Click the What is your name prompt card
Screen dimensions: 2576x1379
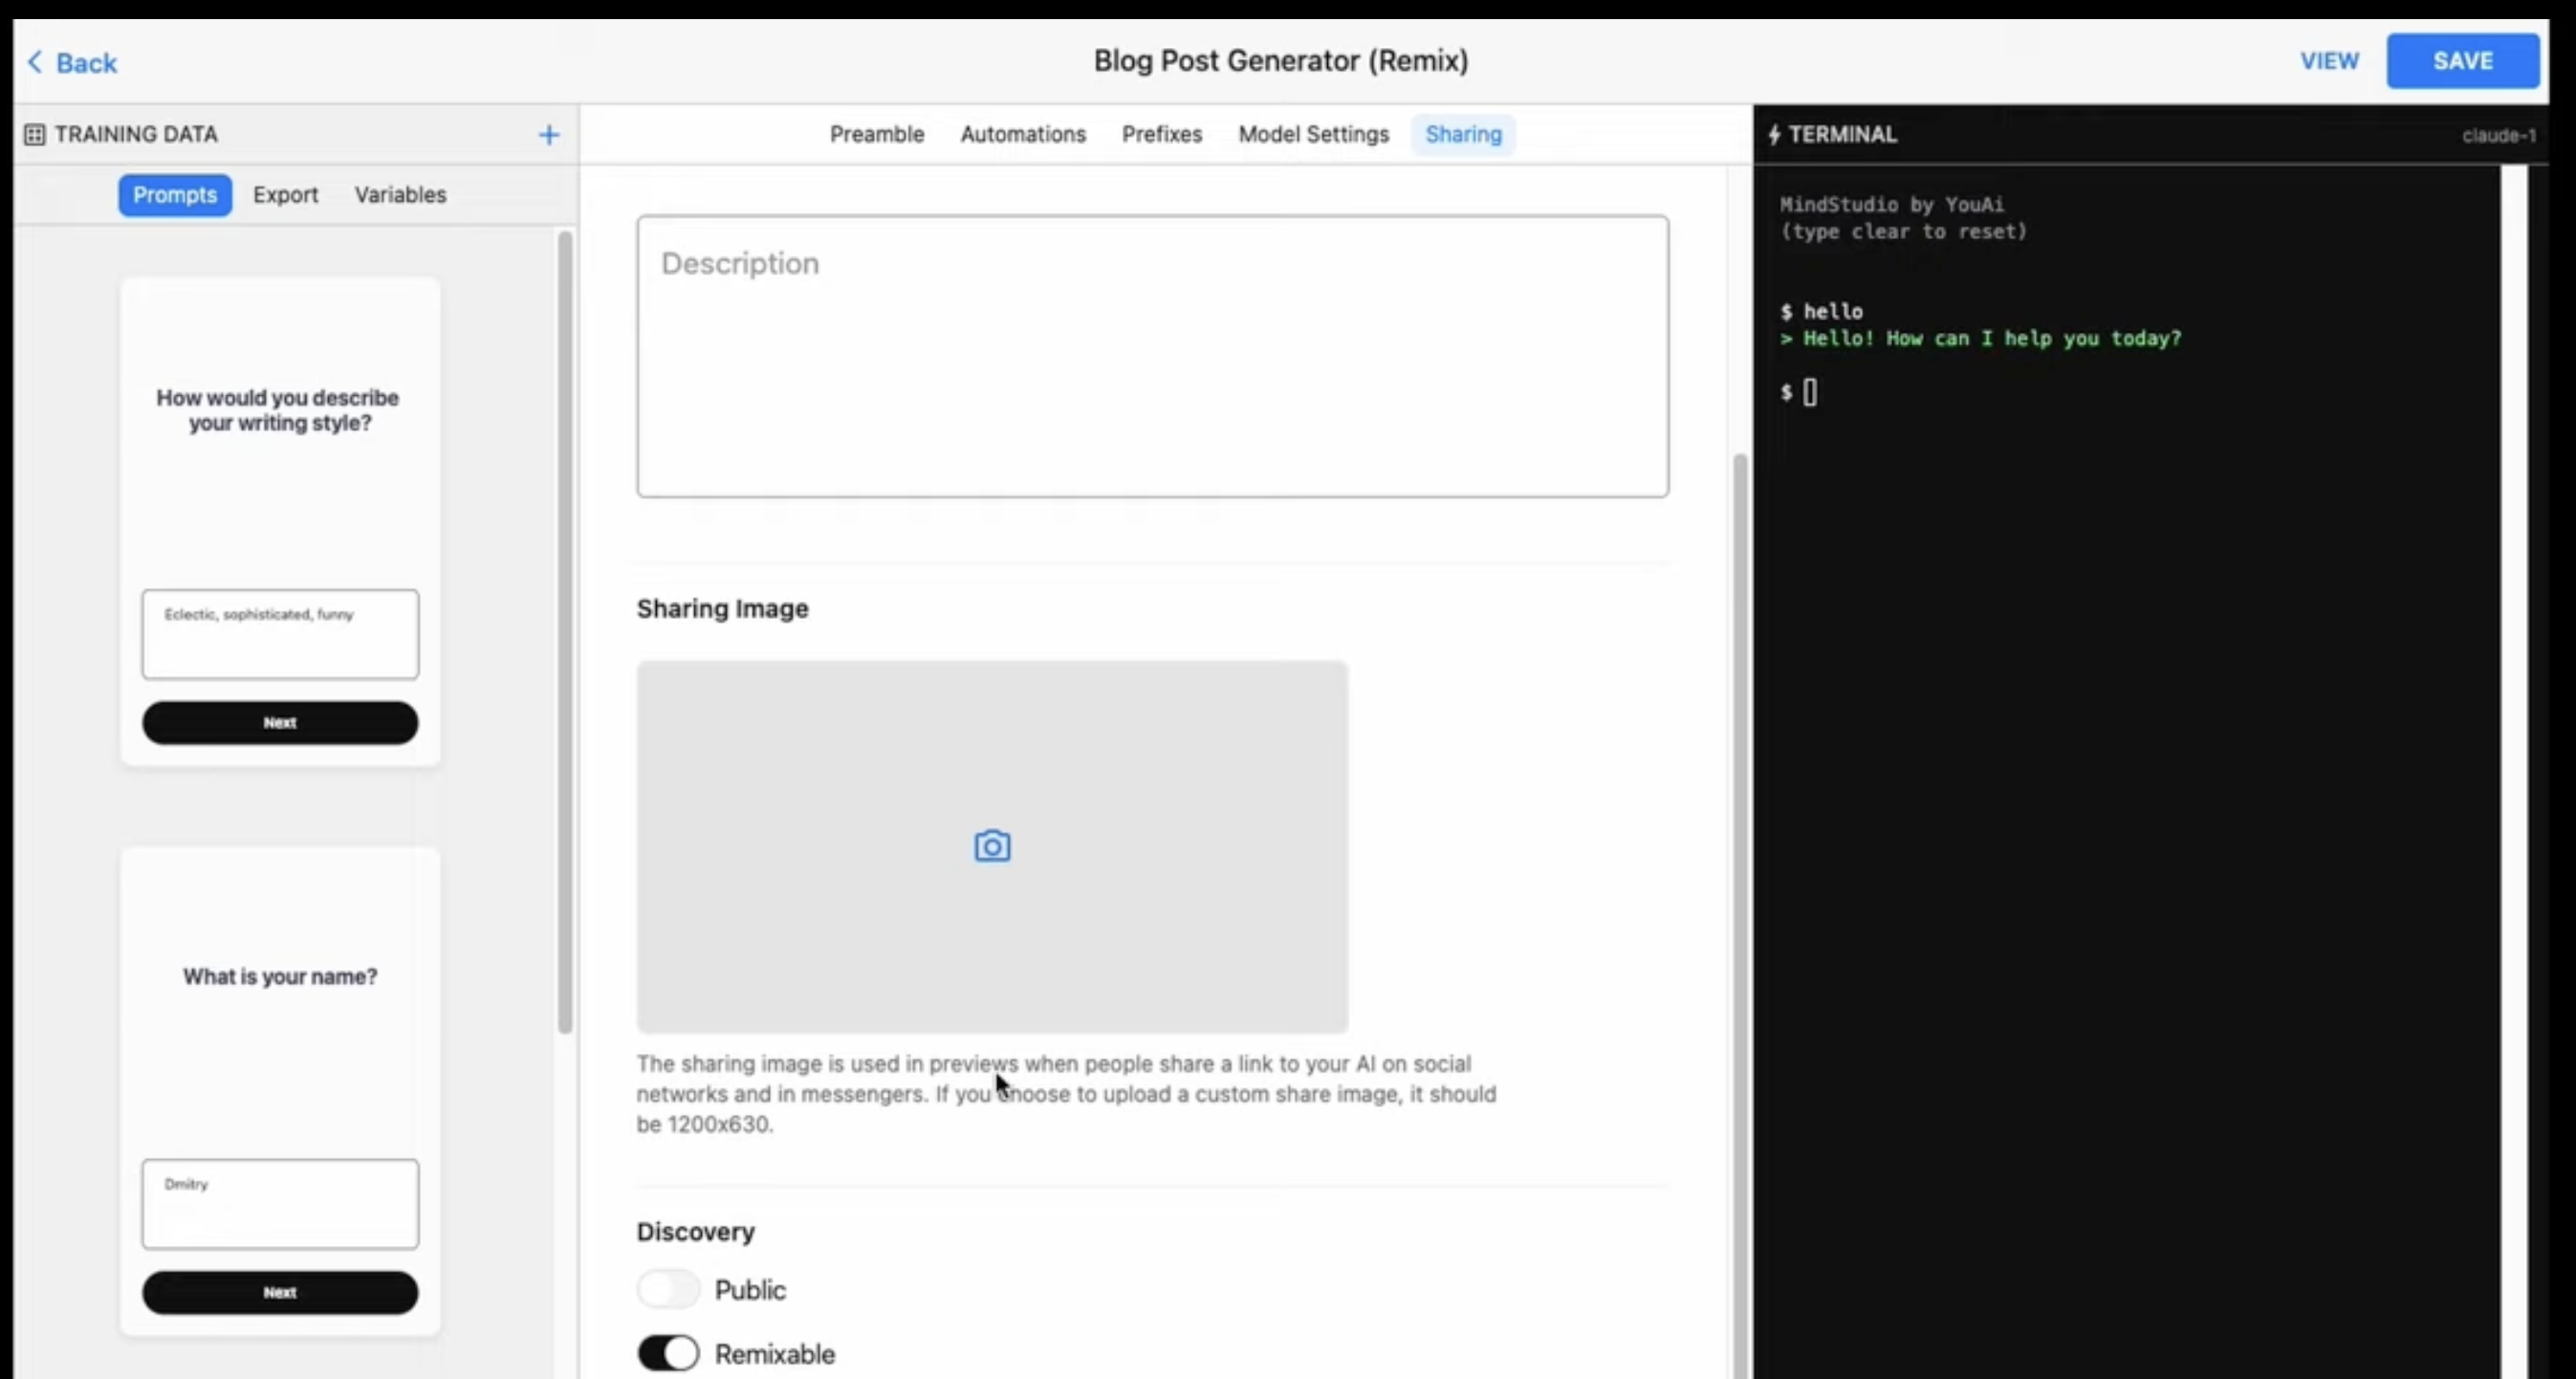pyautogui.click(x=280, y=977)
